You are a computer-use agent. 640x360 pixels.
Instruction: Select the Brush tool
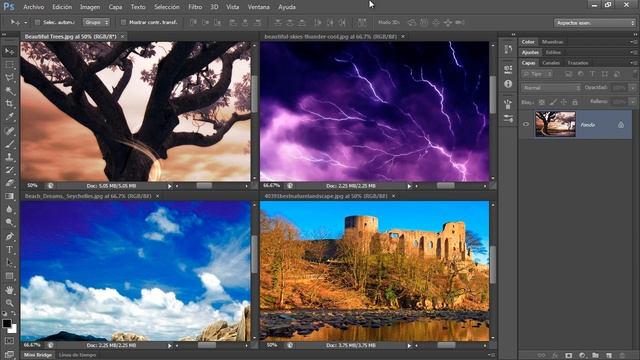point(9,144)
